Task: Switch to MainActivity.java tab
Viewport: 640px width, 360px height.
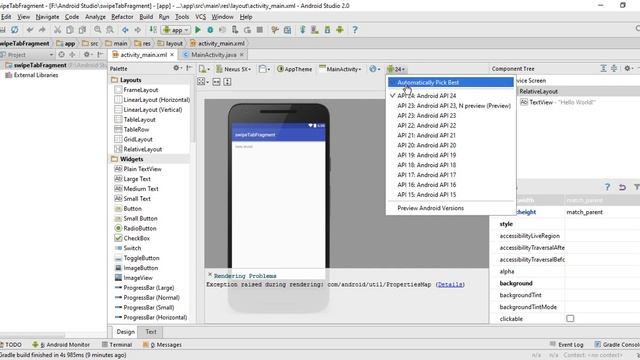Action: point(213,55)
